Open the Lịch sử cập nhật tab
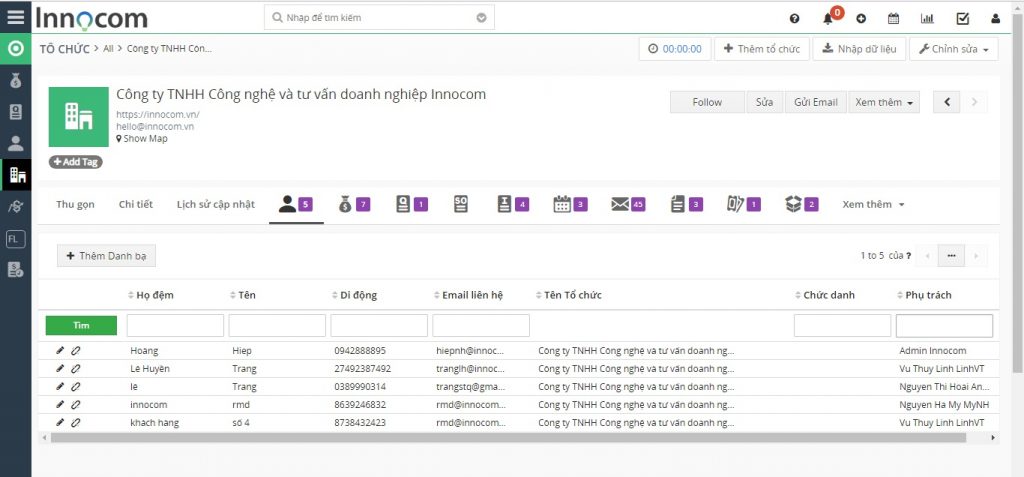1024x477 pixels. [216, 205]
